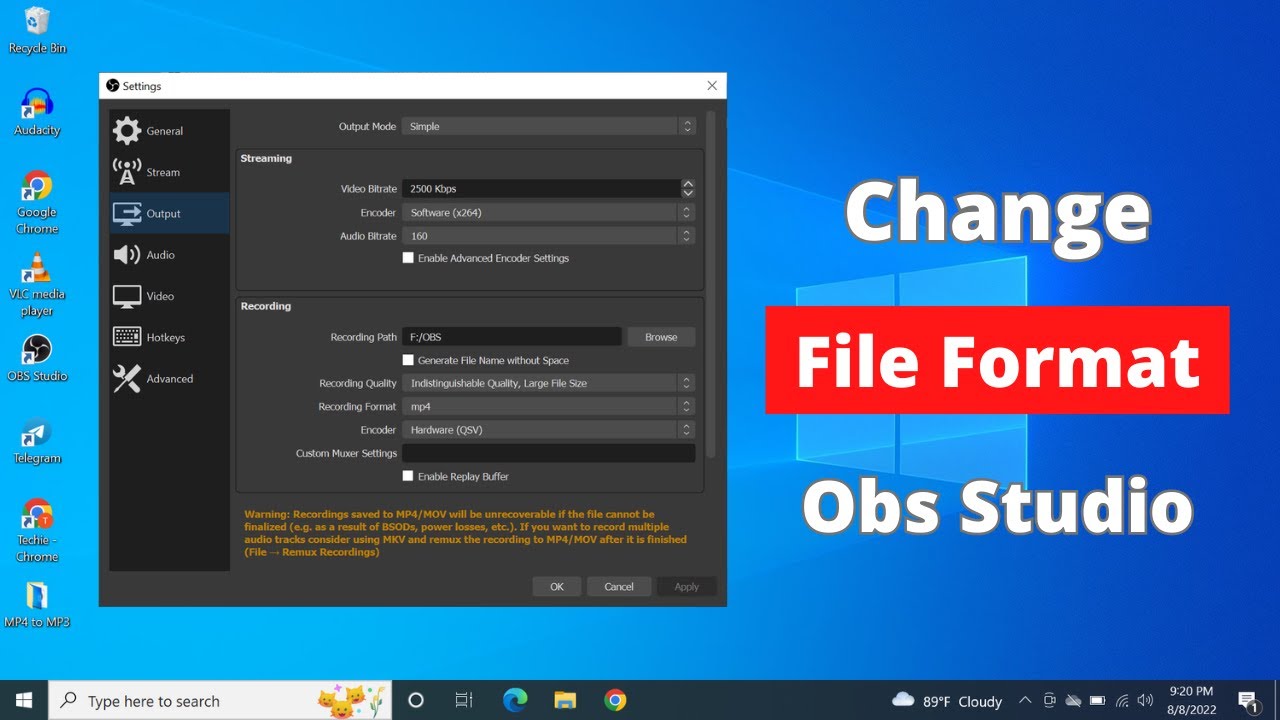Switch to the Video settings tab
The image size is (1280, 720).
pyautogui.click(x=169, y=296)
